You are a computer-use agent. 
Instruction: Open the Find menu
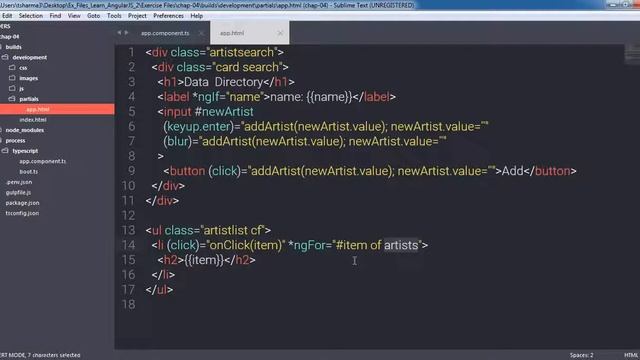[x=55, y=16]
